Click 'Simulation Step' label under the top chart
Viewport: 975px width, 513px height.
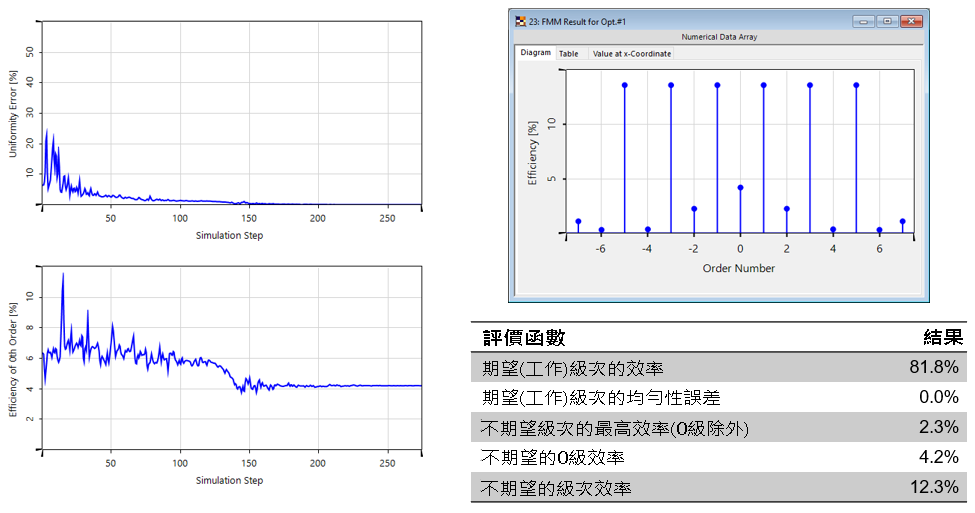pos(229,236)
